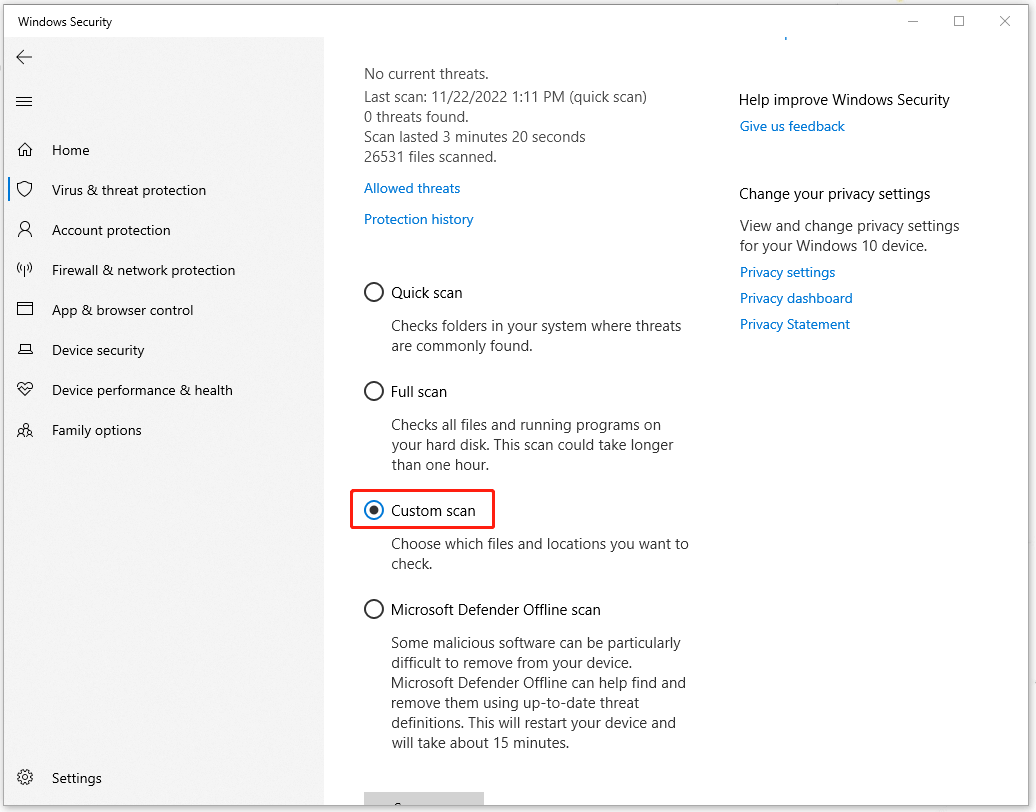
Task: Open the Protection history link
Action: [x=418, y=219]
